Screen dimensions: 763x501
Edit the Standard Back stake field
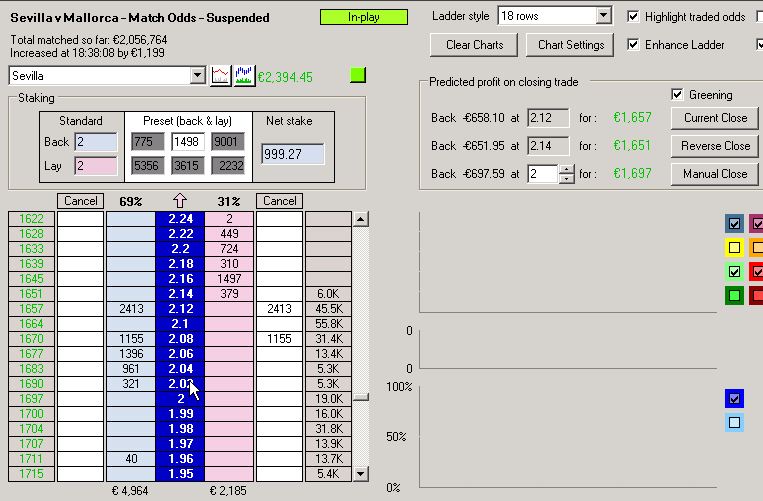pos(96,142)
